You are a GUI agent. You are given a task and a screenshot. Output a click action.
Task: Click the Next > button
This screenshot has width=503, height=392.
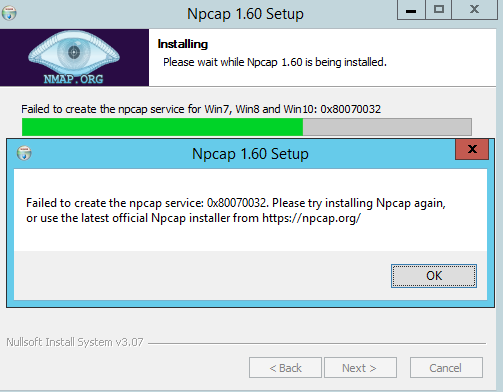360,368
